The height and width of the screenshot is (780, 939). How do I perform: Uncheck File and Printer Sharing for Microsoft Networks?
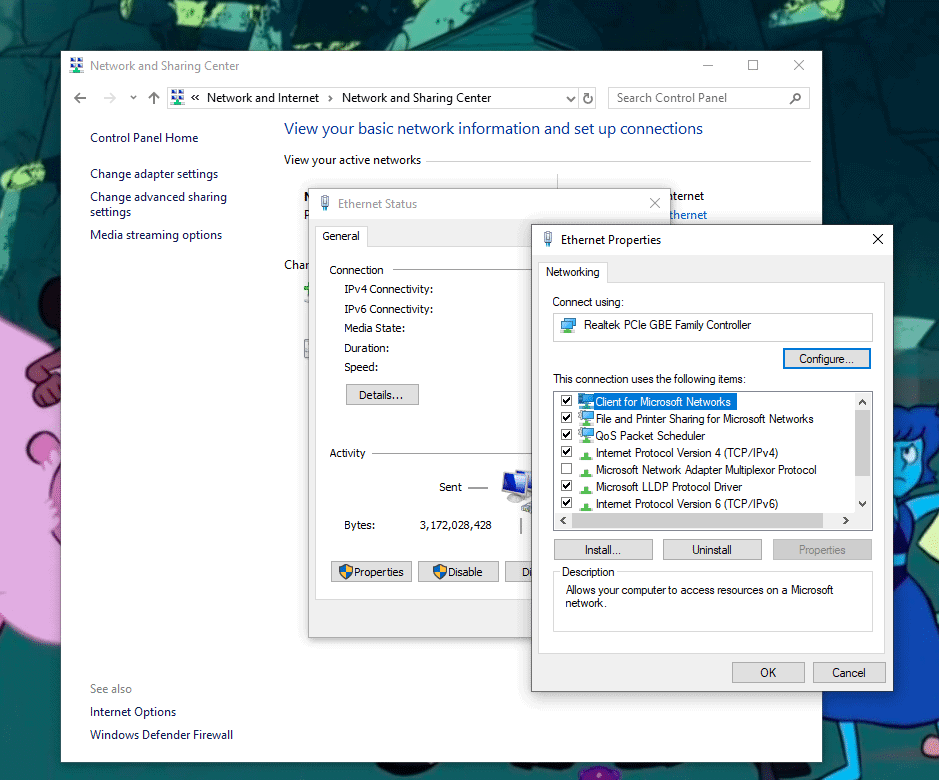coord(567,418)
